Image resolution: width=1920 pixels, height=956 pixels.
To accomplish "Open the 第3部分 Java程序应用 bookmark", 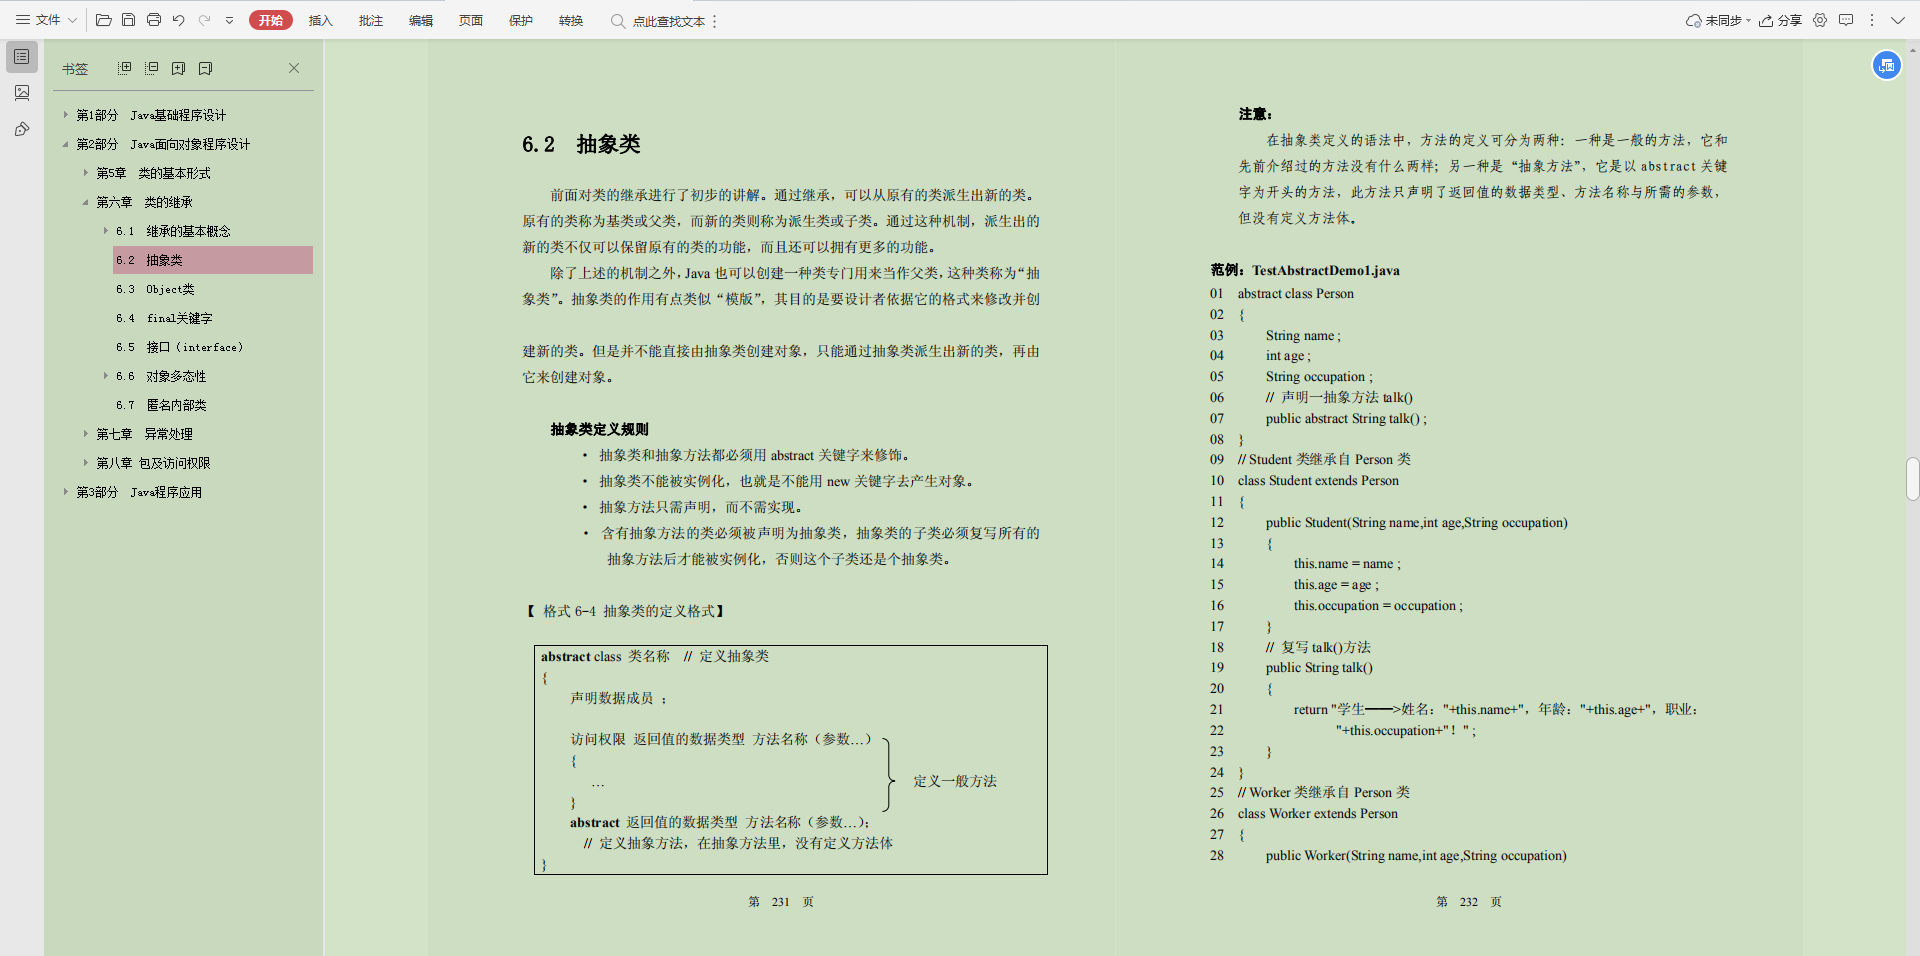I will point(139,492).
